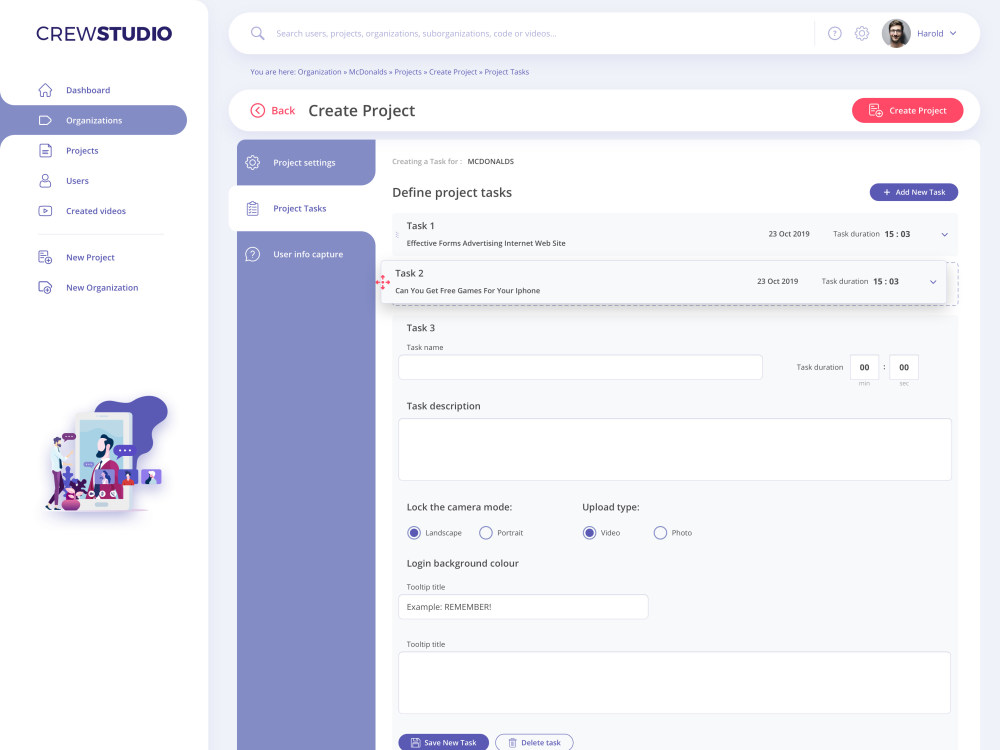This screenshot has height=750, width=1000.
Task: Click the Add New Task button
Action: coord(913,192)
